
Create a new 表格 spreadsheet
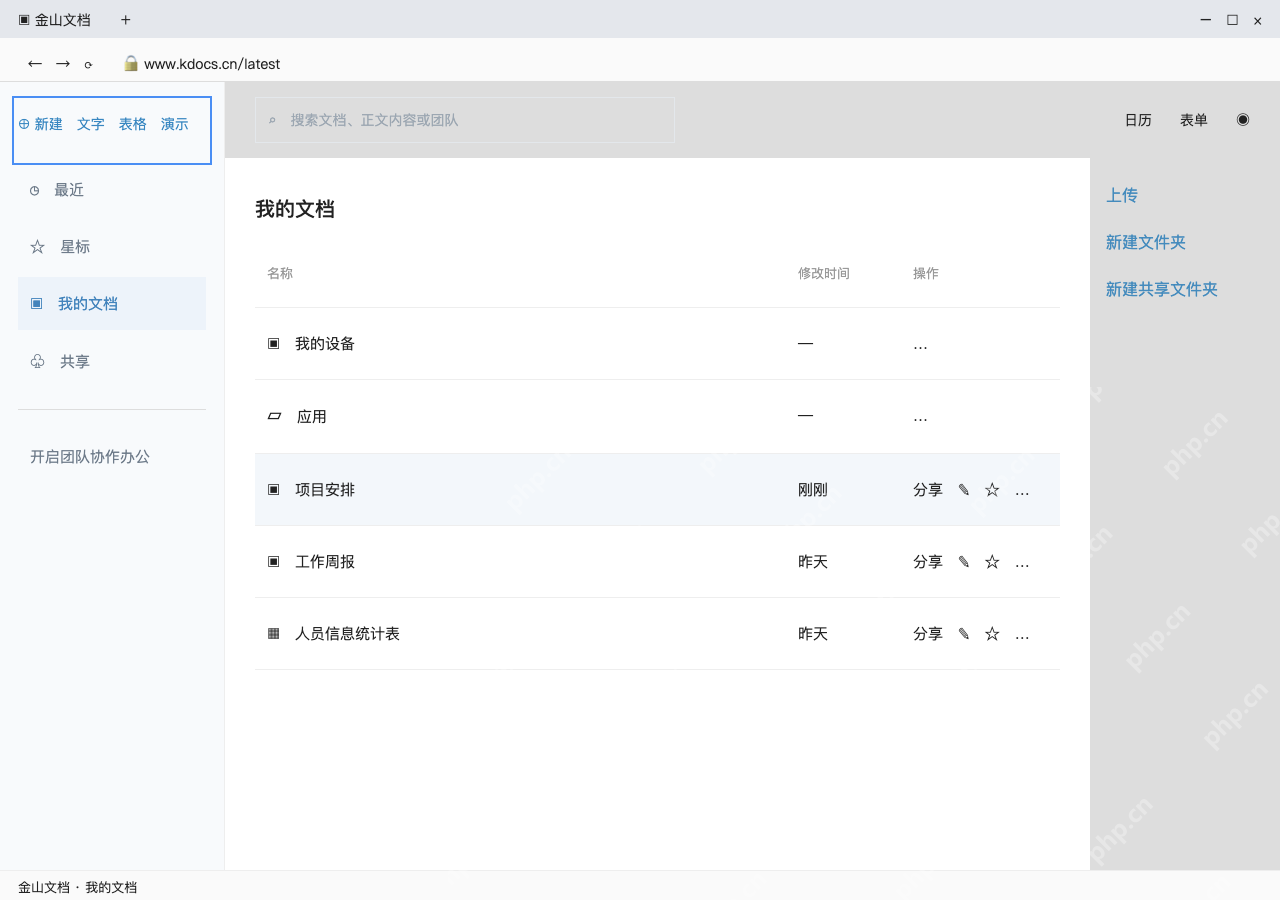[x=133, y=124]
